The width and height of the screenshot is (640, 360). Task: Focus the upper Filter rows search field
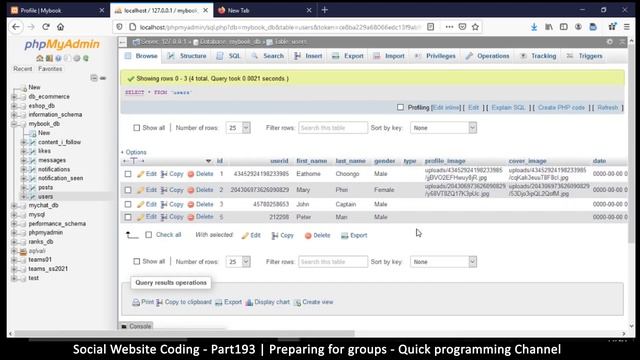pos(333,128)
